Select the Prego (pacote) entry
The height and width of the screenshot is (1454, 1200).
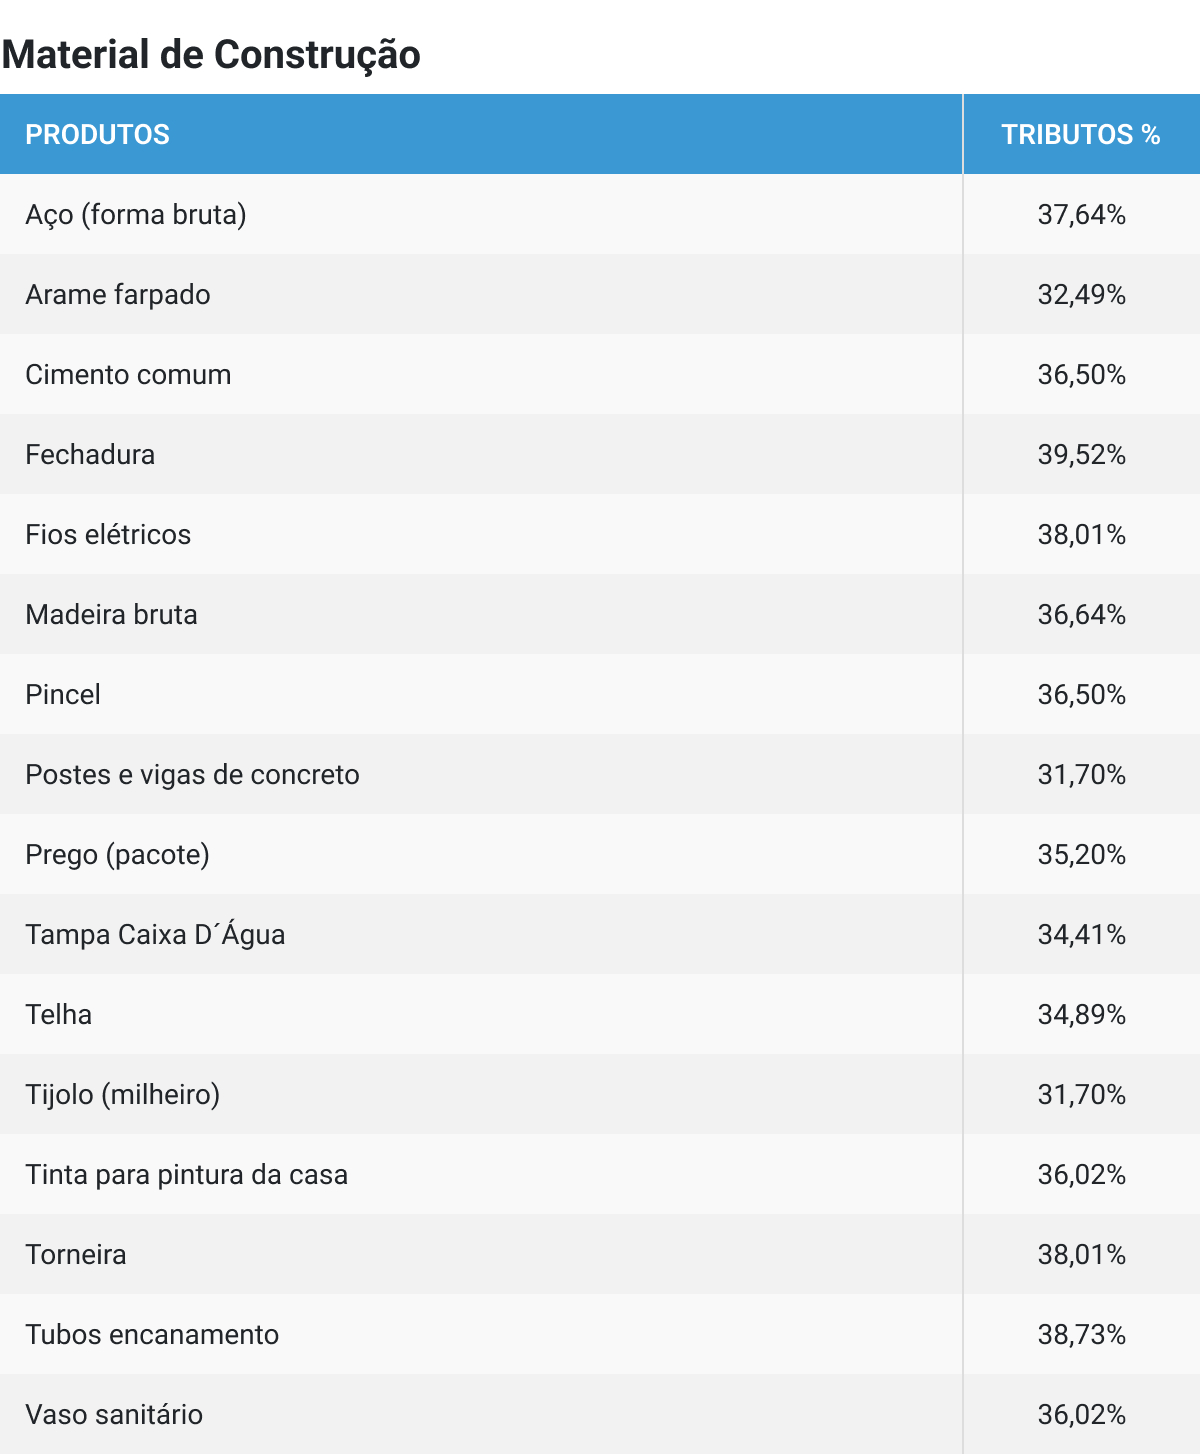pos(117,855)
